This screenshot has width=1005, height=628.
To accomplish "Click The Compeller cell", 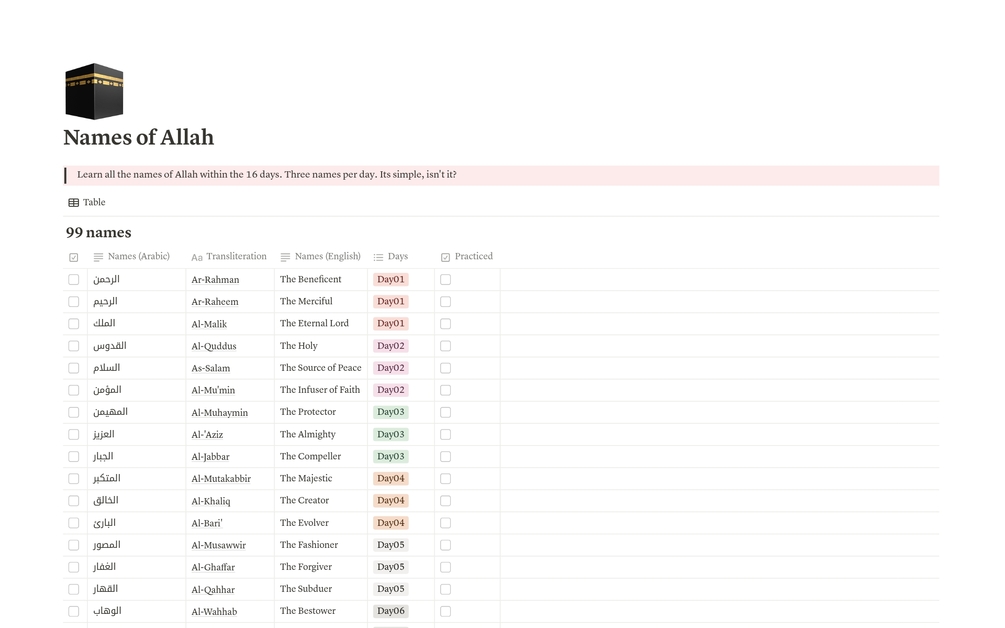I will [x=321, y=456].
